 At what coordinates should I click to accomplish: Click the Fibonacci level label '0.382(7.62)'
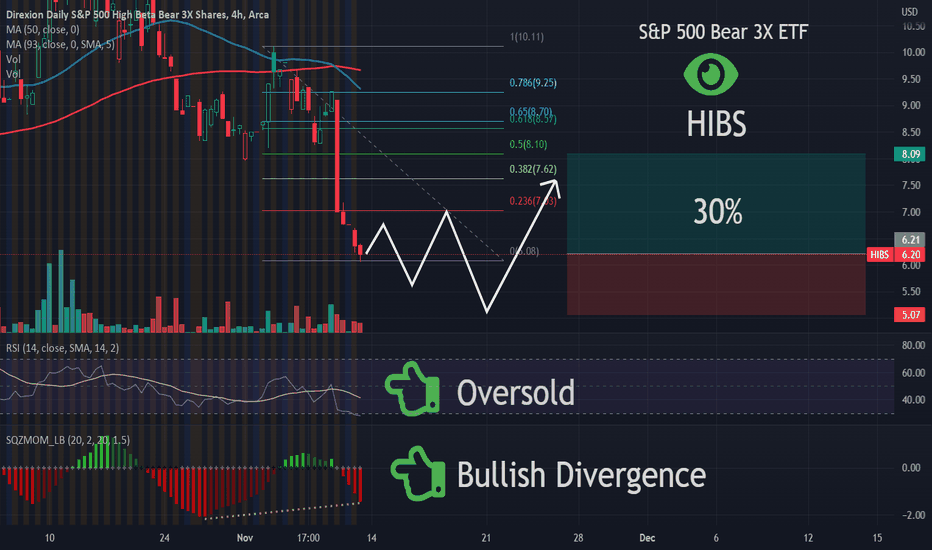tap(533, 169)
